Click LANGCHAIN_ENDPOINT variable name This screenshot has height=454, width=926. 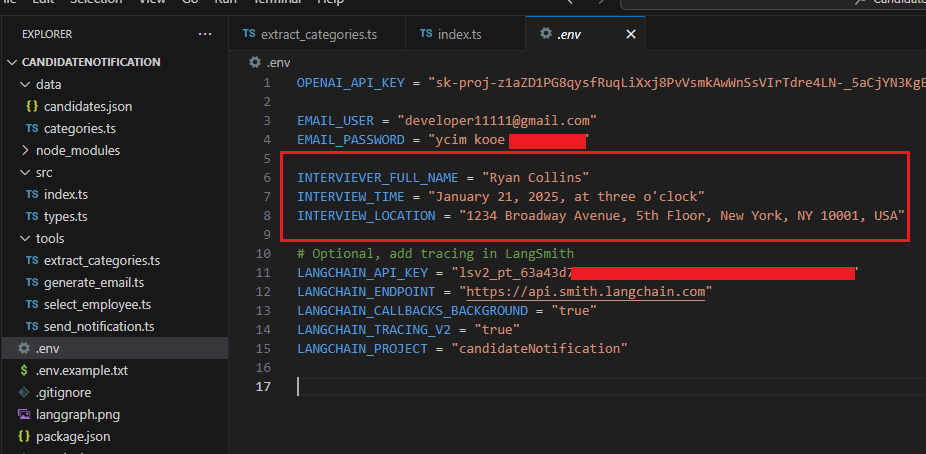pos(366,292)
